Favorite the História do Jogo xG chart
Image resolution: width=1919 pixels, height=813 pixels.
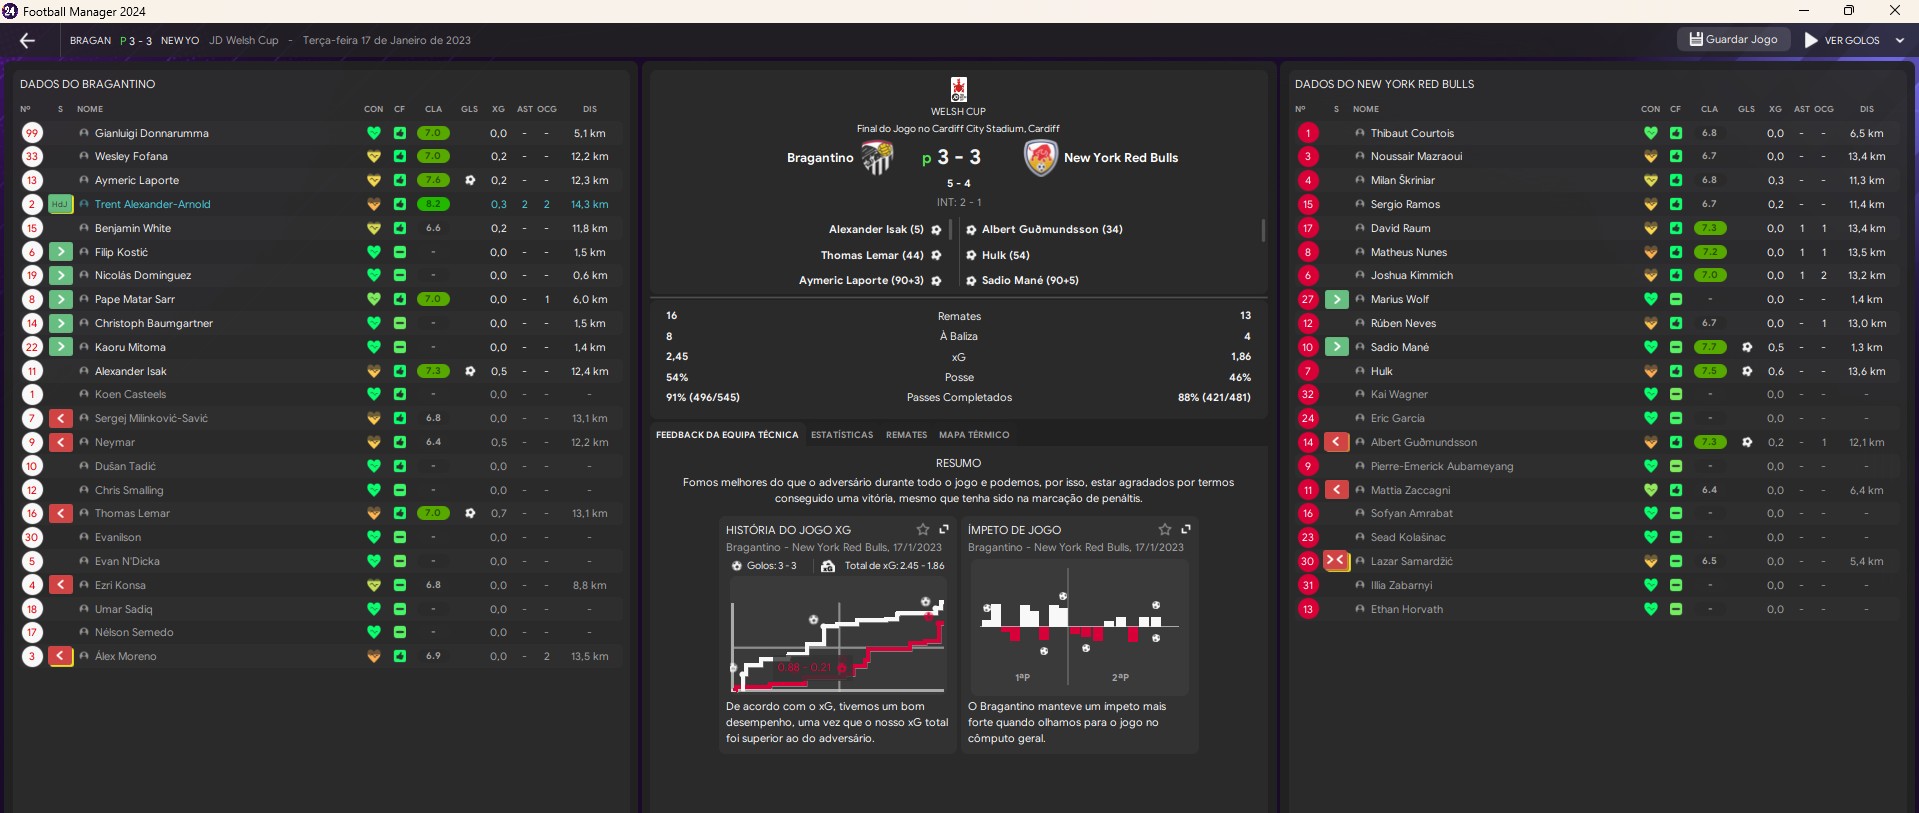click(x=922, y=529)
